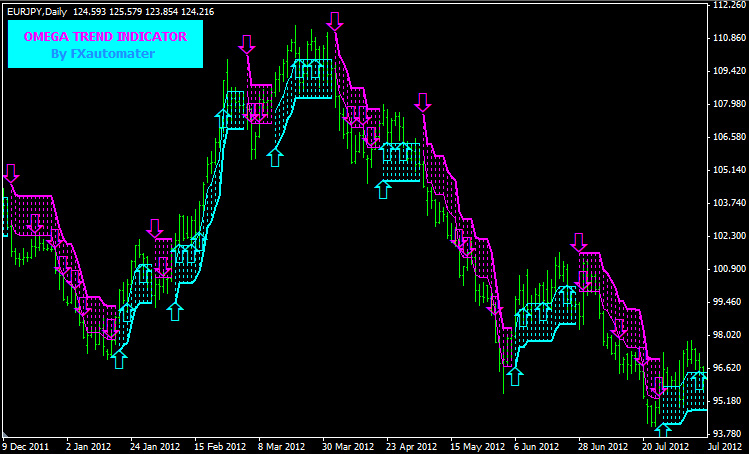This screenshot has height=454, width=749.
Task: Click the large magenta sell arrow above 23 Apr 2012
Action: pos(422,103)
